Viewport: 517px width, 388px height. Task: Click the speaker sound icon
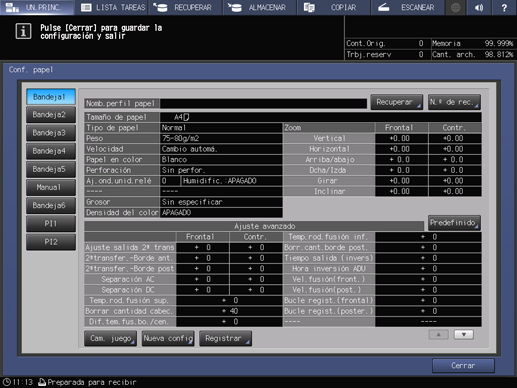click(479, 7)
